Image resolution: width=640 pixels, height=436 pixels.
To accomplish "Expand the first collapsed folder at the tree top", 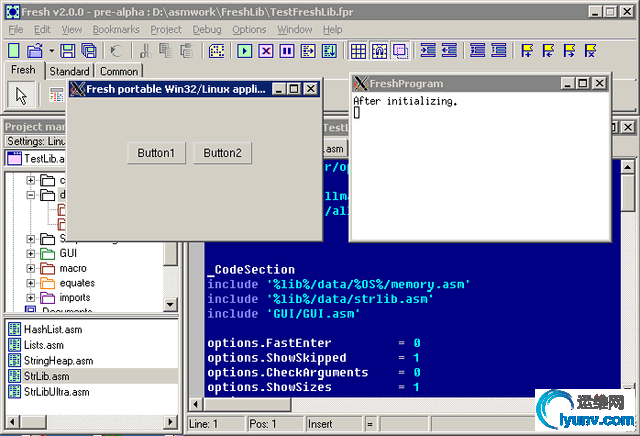I will (31, 180).
